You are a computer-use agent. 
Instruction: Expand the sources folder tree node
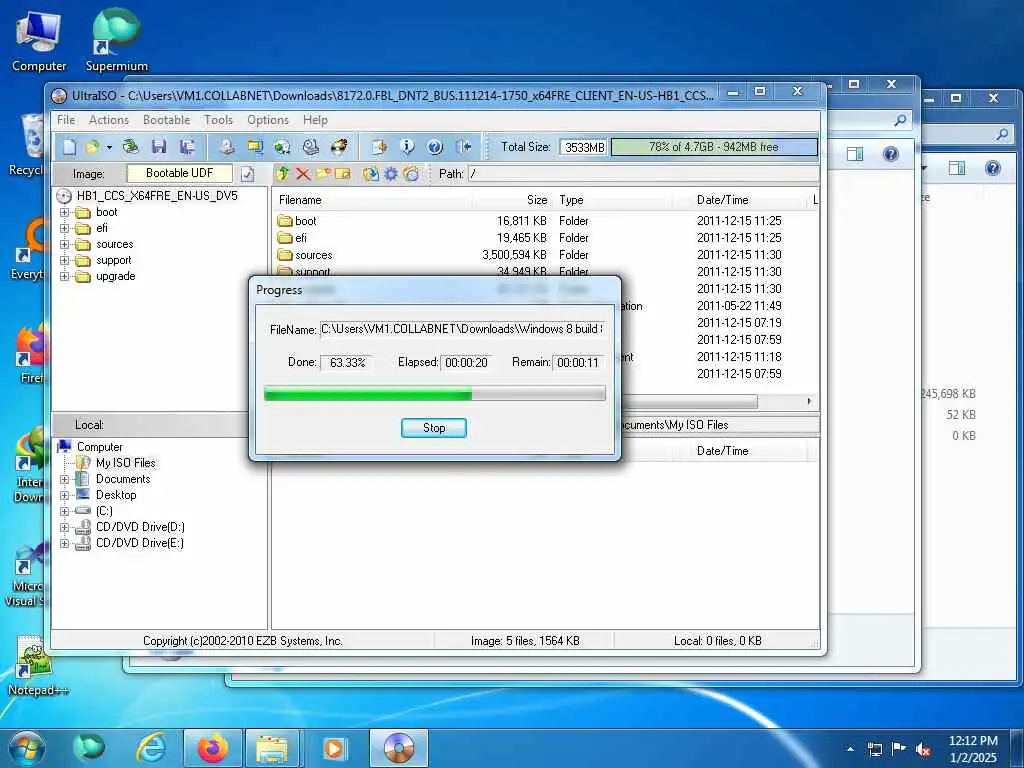point(64,244)
